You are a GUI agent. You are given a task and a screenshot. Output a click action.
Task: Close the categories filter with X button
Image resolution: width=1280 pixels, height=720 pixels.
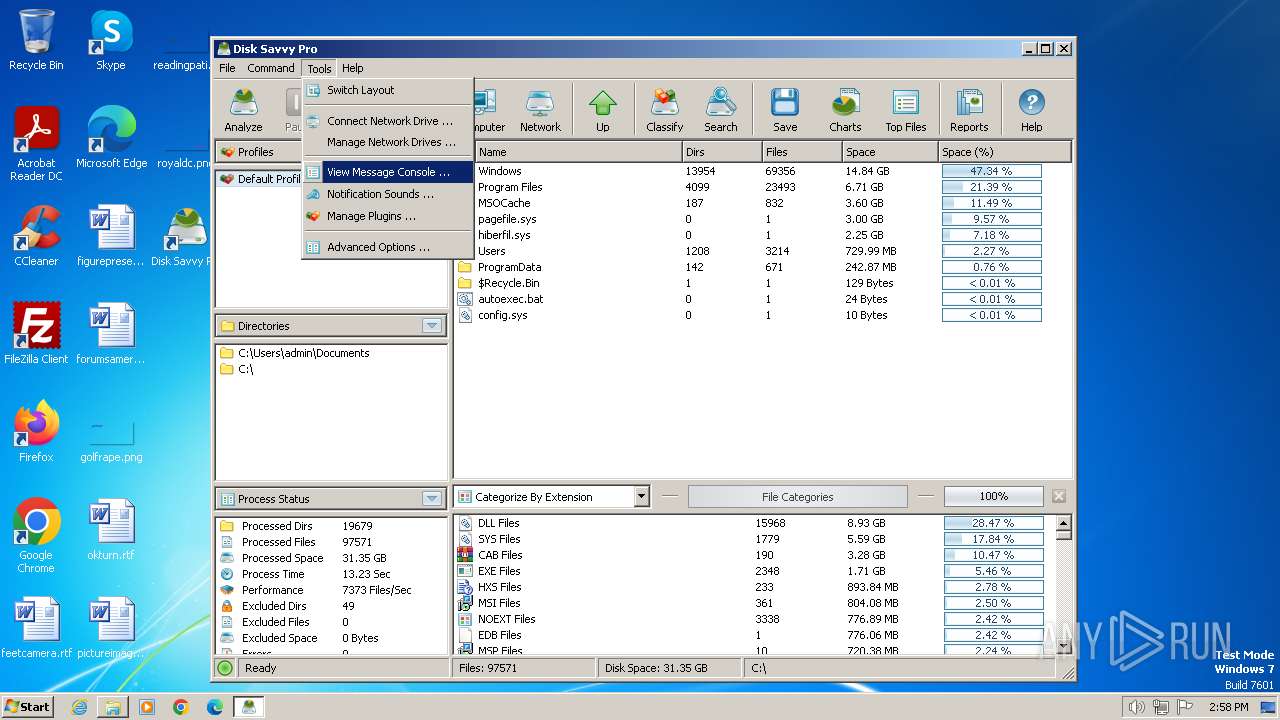click(x=1059, y=496)
